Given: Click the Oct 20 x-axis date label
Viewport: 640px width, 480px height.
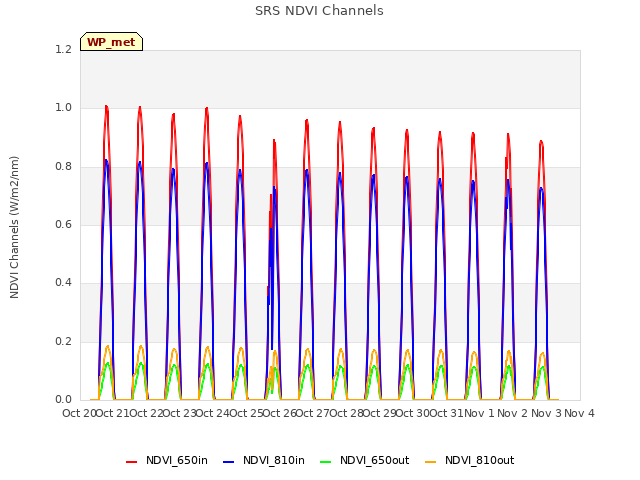Looking at the screenshot, I should (79, 413).
